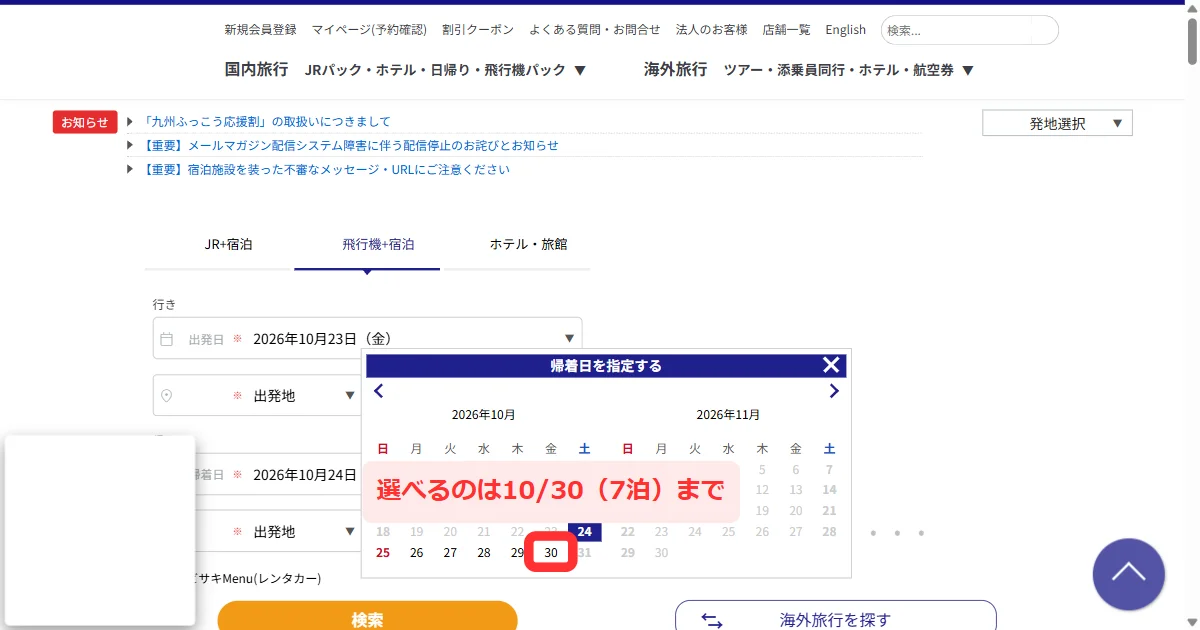
Task: Click the 検索... search input field
Action: (969, 30)
